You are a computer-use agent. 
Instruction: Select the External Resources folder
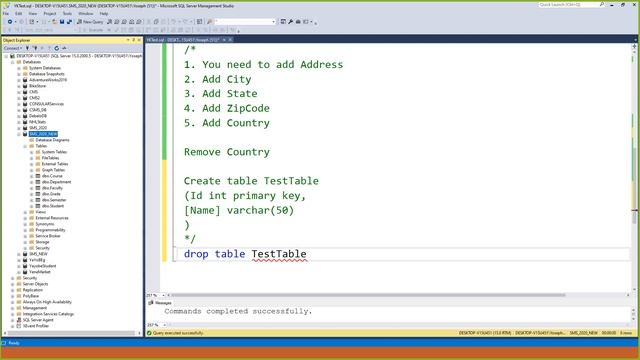coord(52,218)
